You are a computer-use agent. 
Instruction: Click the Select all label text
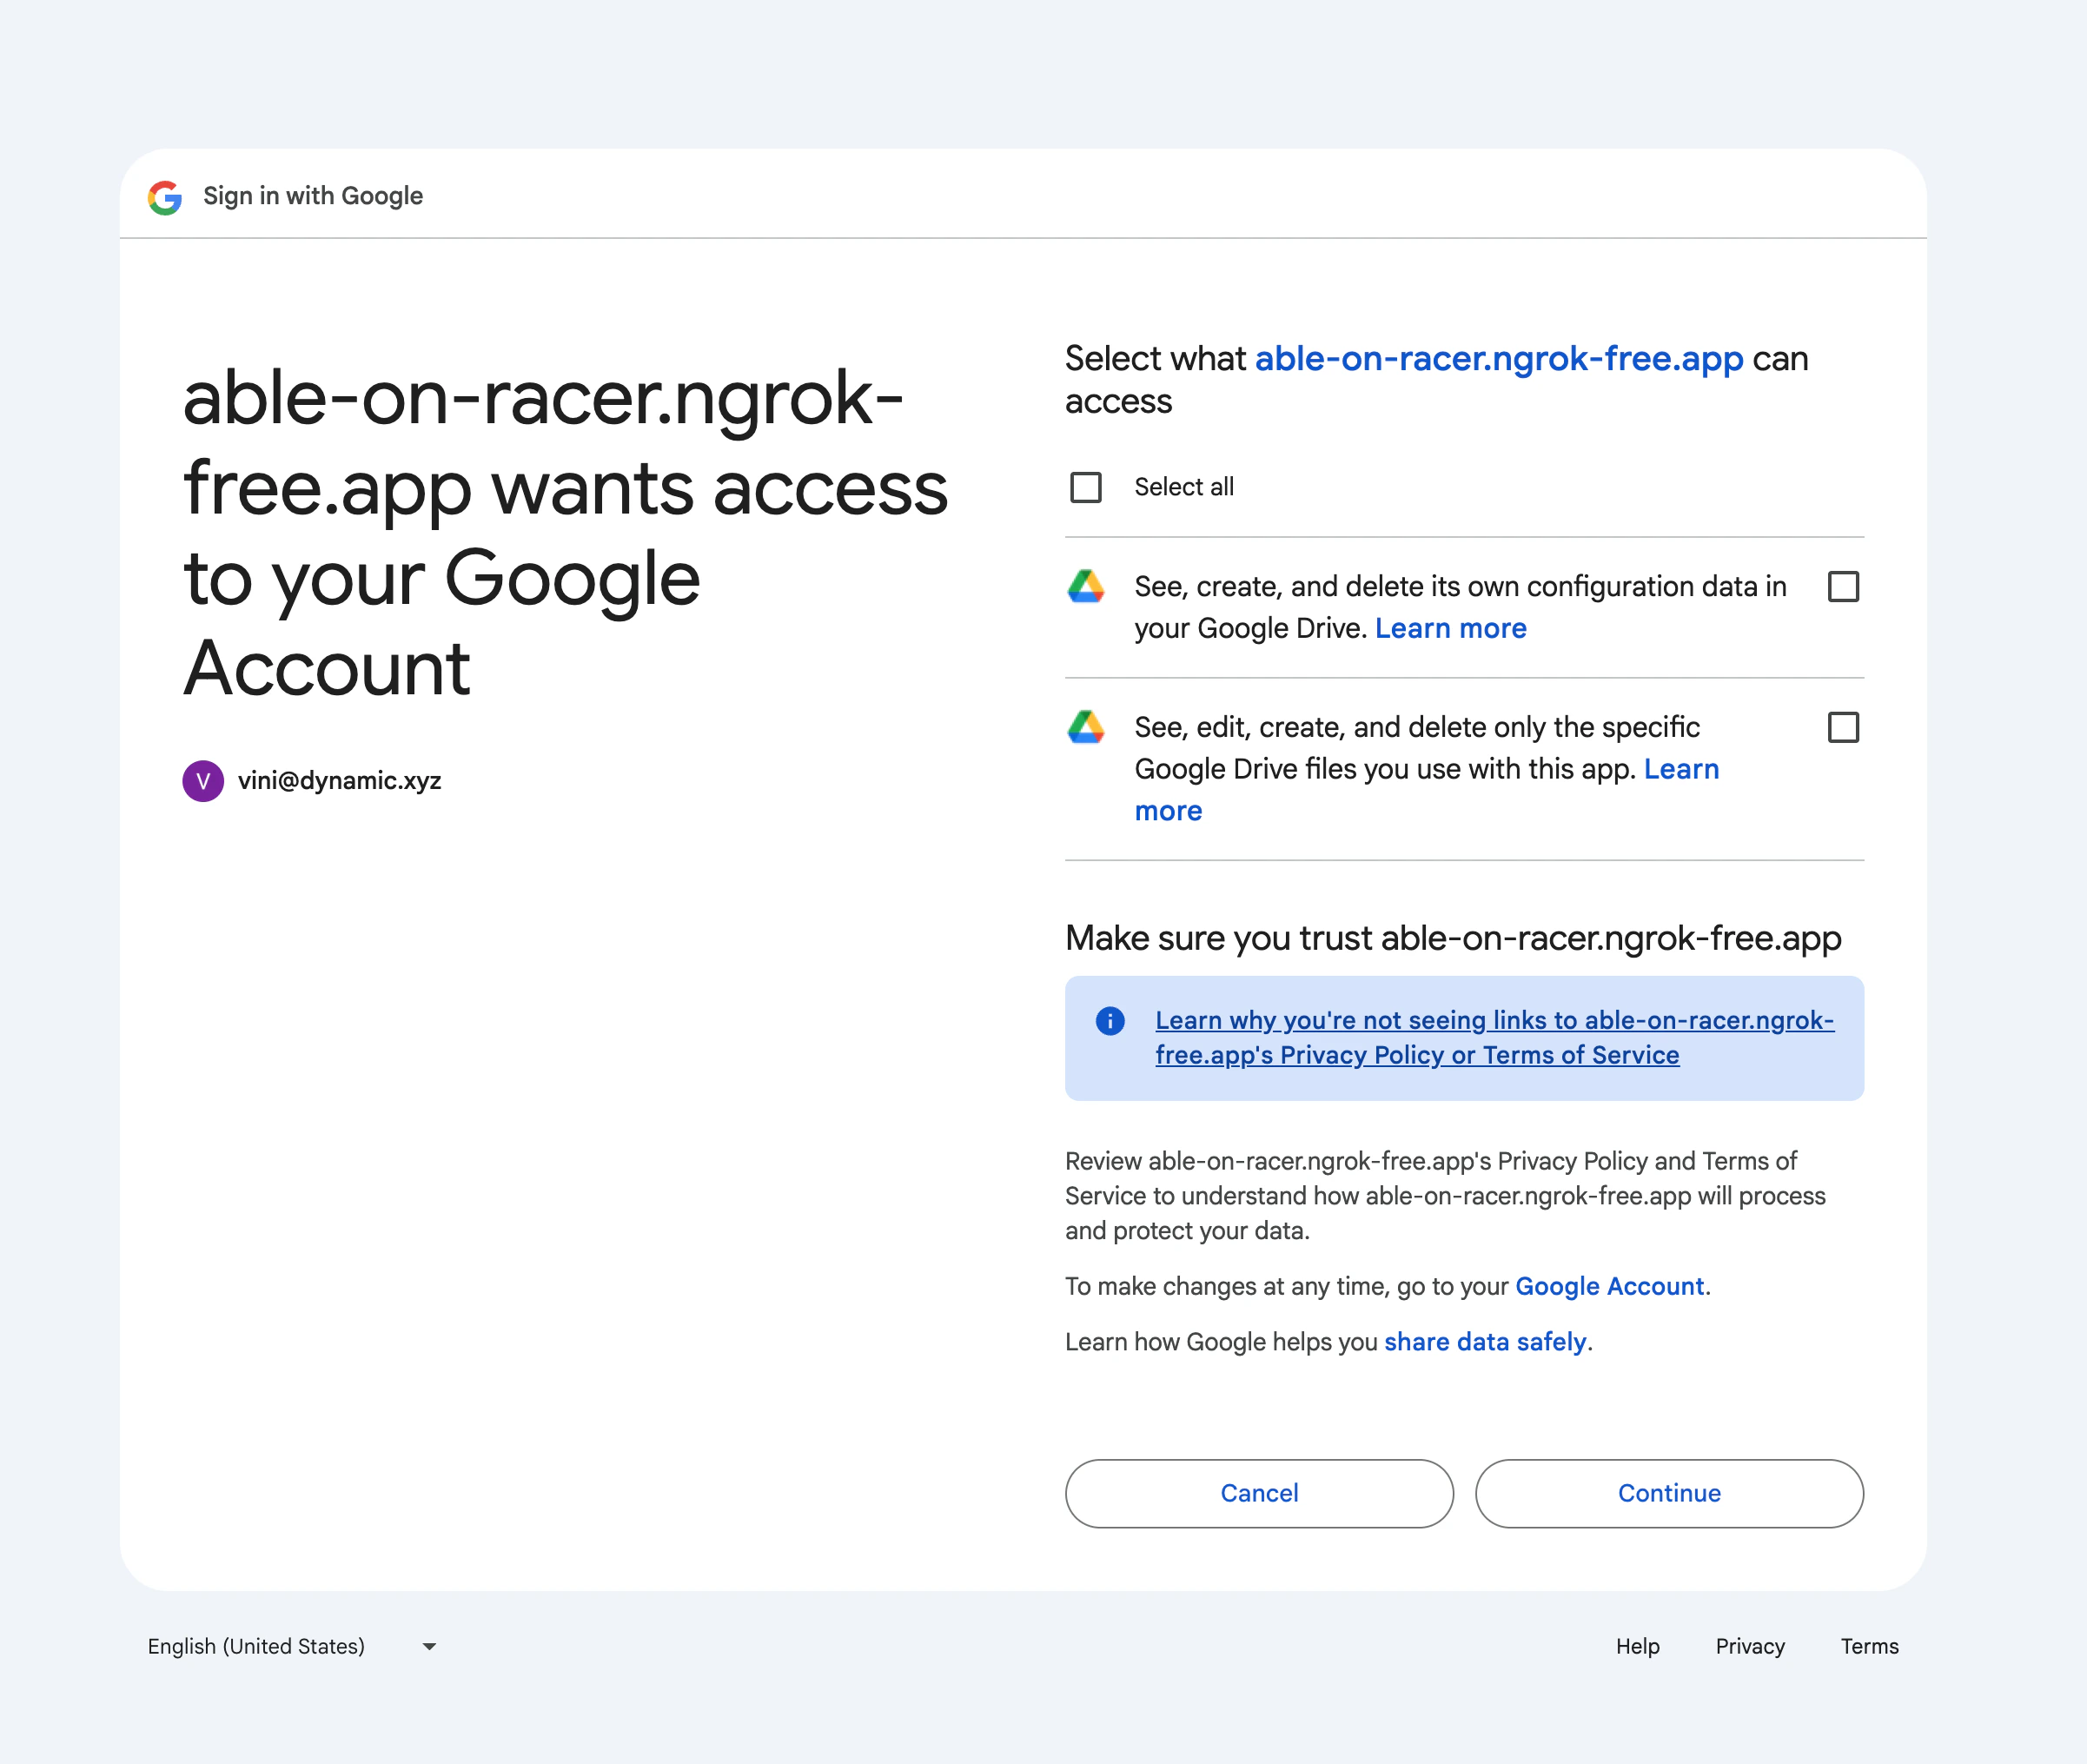(1184, 487)
